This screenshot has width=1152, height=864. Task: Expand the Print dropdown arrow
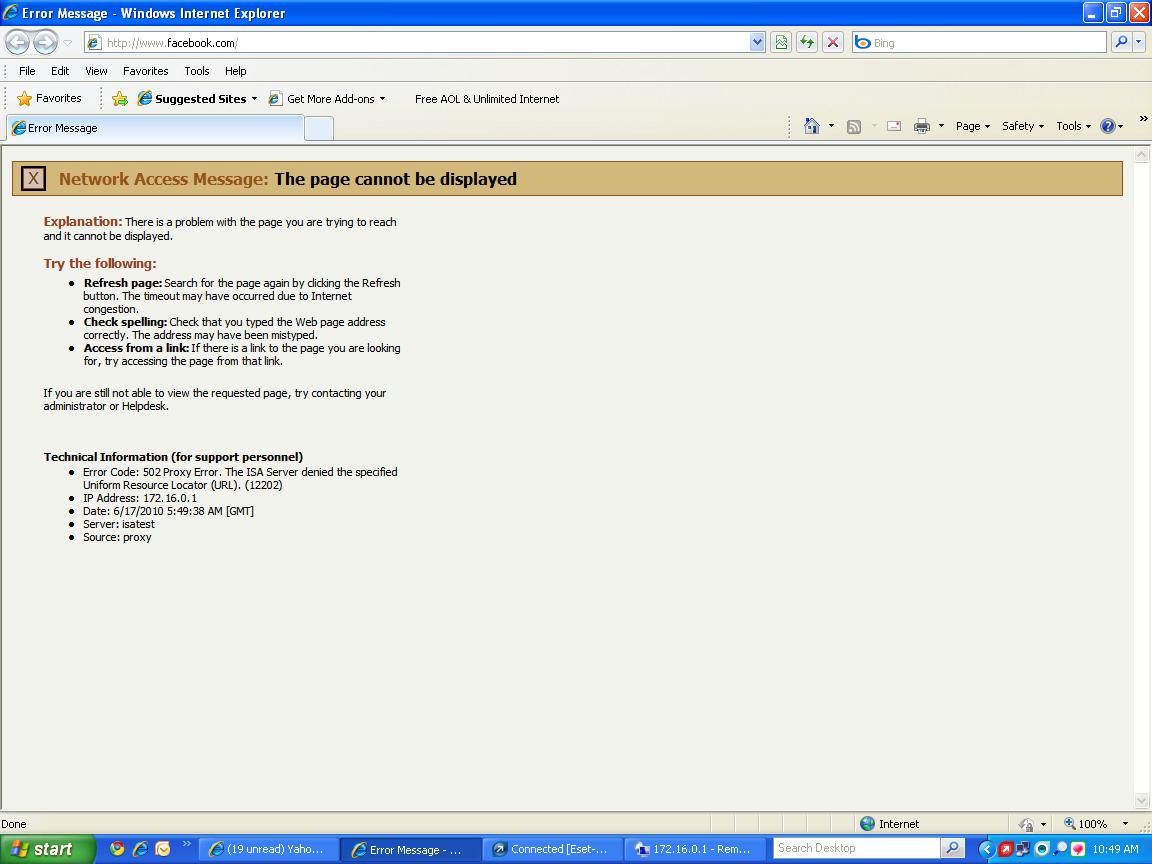click(941, 126)
